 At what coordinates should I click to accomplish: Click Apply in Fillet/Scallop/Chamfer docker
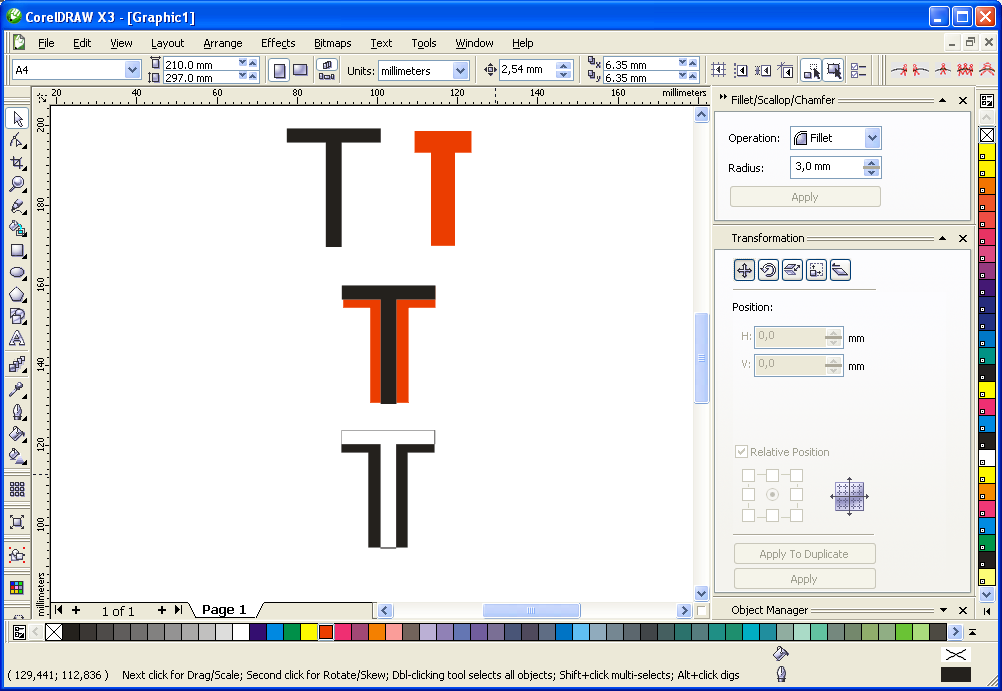[805, 197]
